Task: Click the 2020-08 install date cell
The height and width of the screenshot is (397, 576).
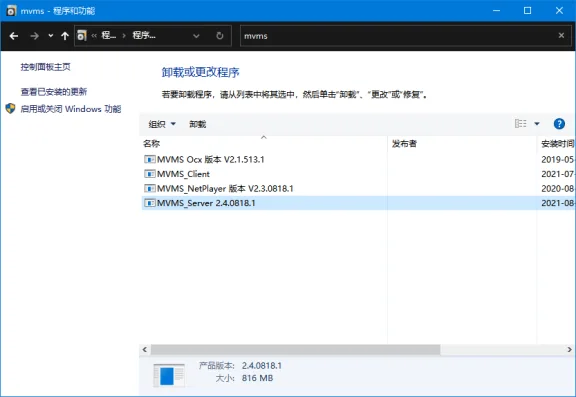Action: click(557, 188)
